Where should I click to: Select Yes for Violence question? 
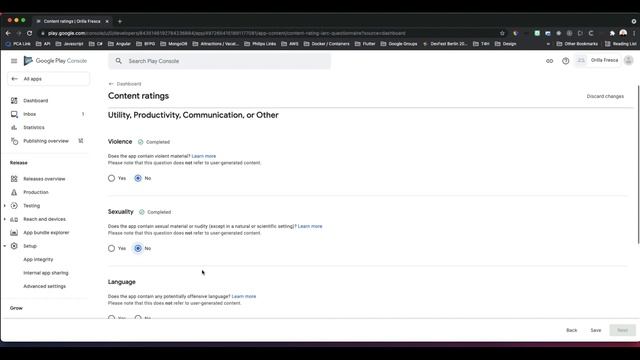point(111,178)
